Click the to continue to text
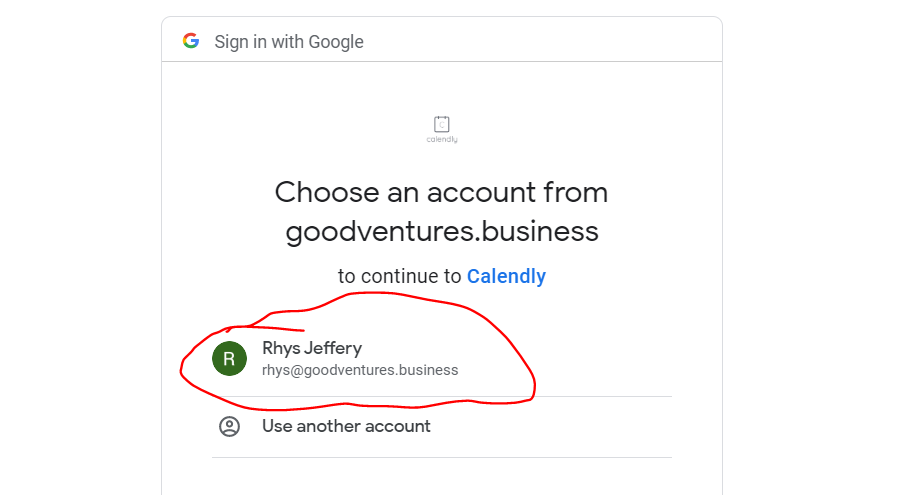Image resolution: width=900 pixels, height=495 pixels. (400, 276)
